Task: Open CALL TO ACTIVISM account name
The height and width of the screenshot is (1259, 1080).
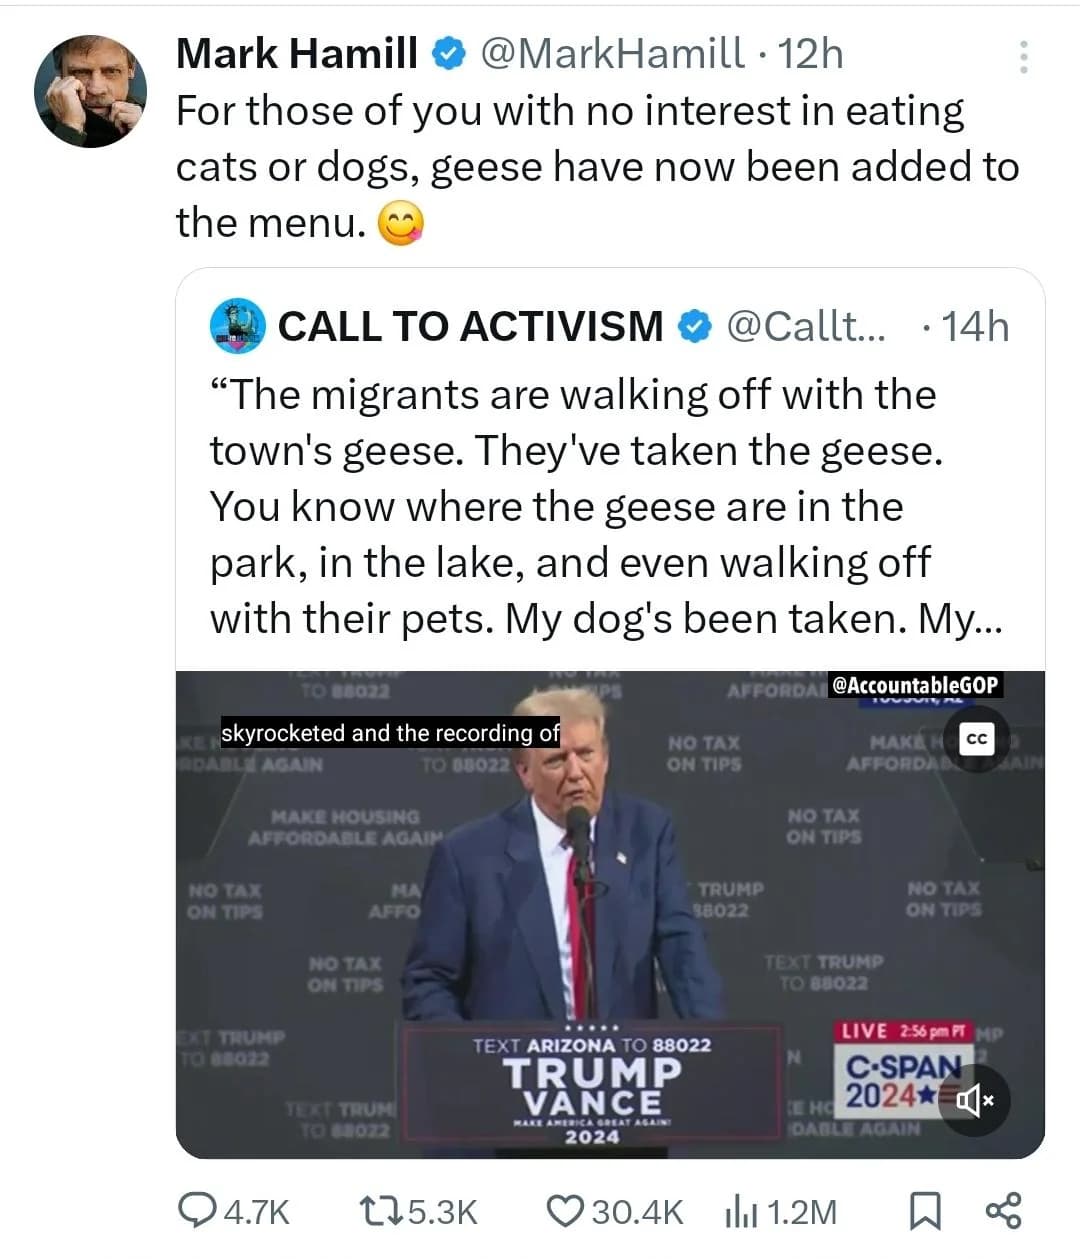Action: 470,326
